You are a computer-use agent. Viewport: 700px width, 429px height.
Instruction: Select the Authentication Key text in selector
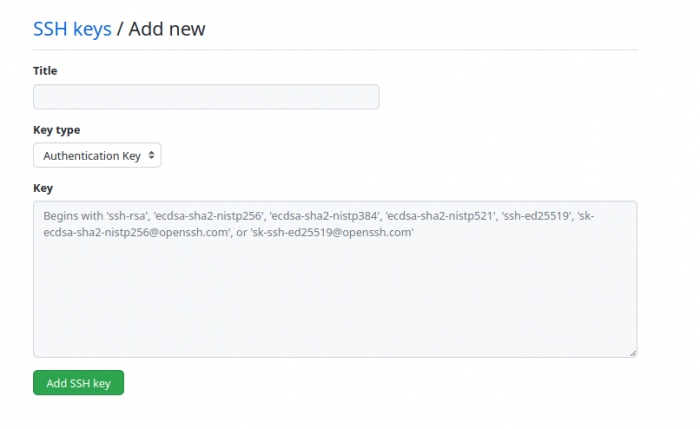(x=92, y=156)
